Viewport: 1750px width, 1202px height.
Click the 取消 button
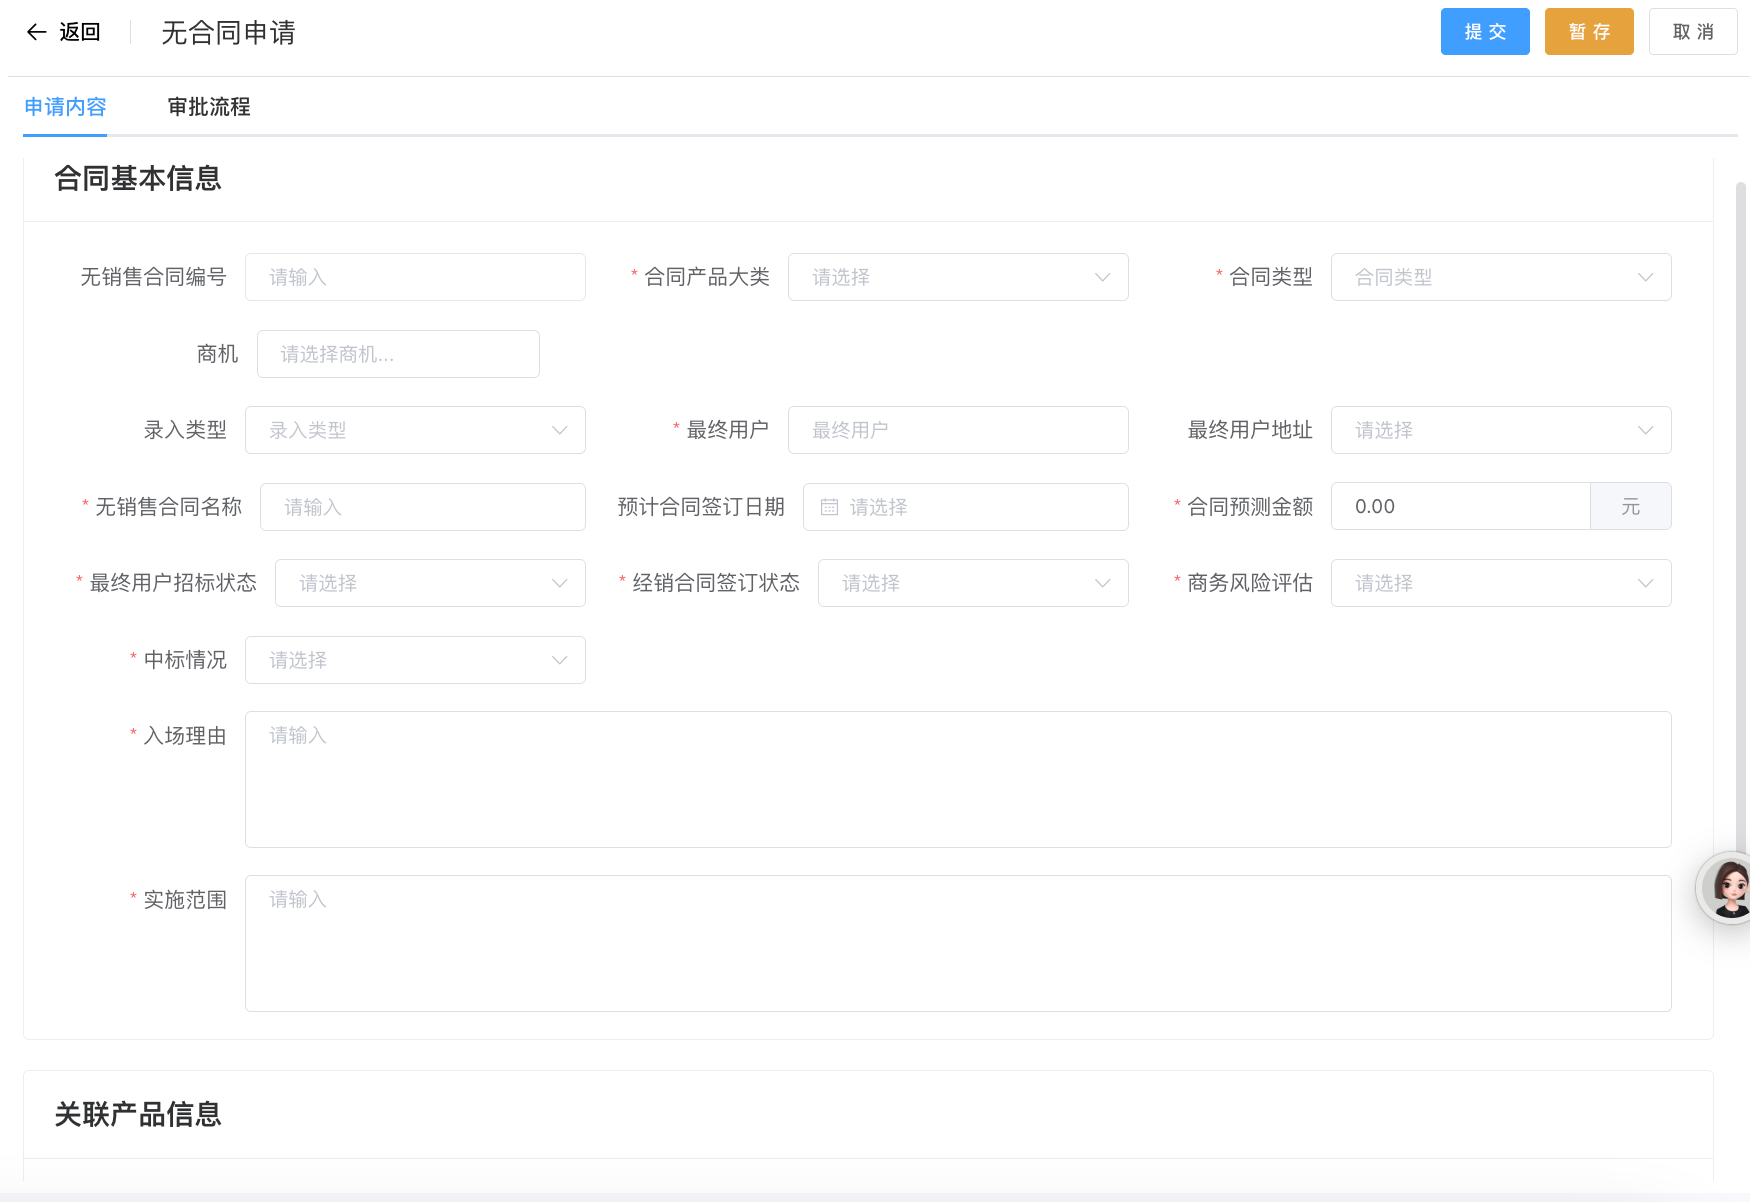point(1692,32)
